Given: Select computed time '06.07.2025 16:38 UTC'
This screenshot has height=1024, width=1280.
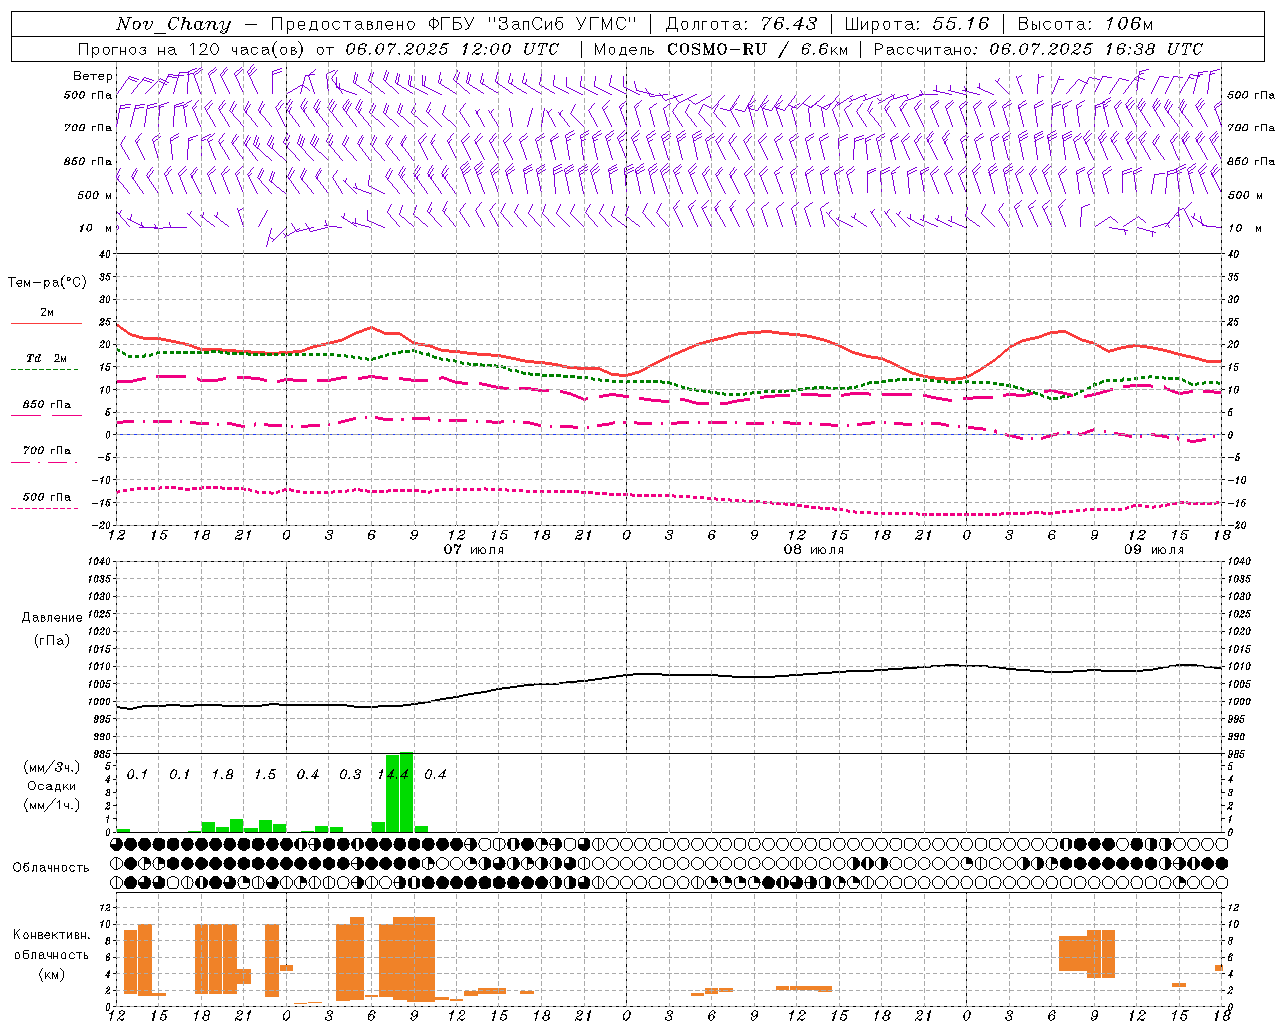Looking at the screenshot, I should 1096,49.
